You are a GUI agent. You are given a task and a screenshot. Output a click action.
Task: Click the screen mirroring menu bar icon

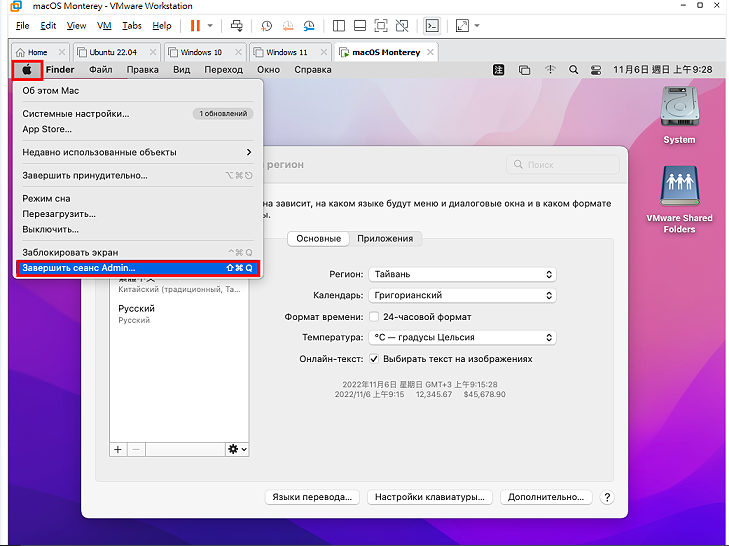[x=524, y=70]
